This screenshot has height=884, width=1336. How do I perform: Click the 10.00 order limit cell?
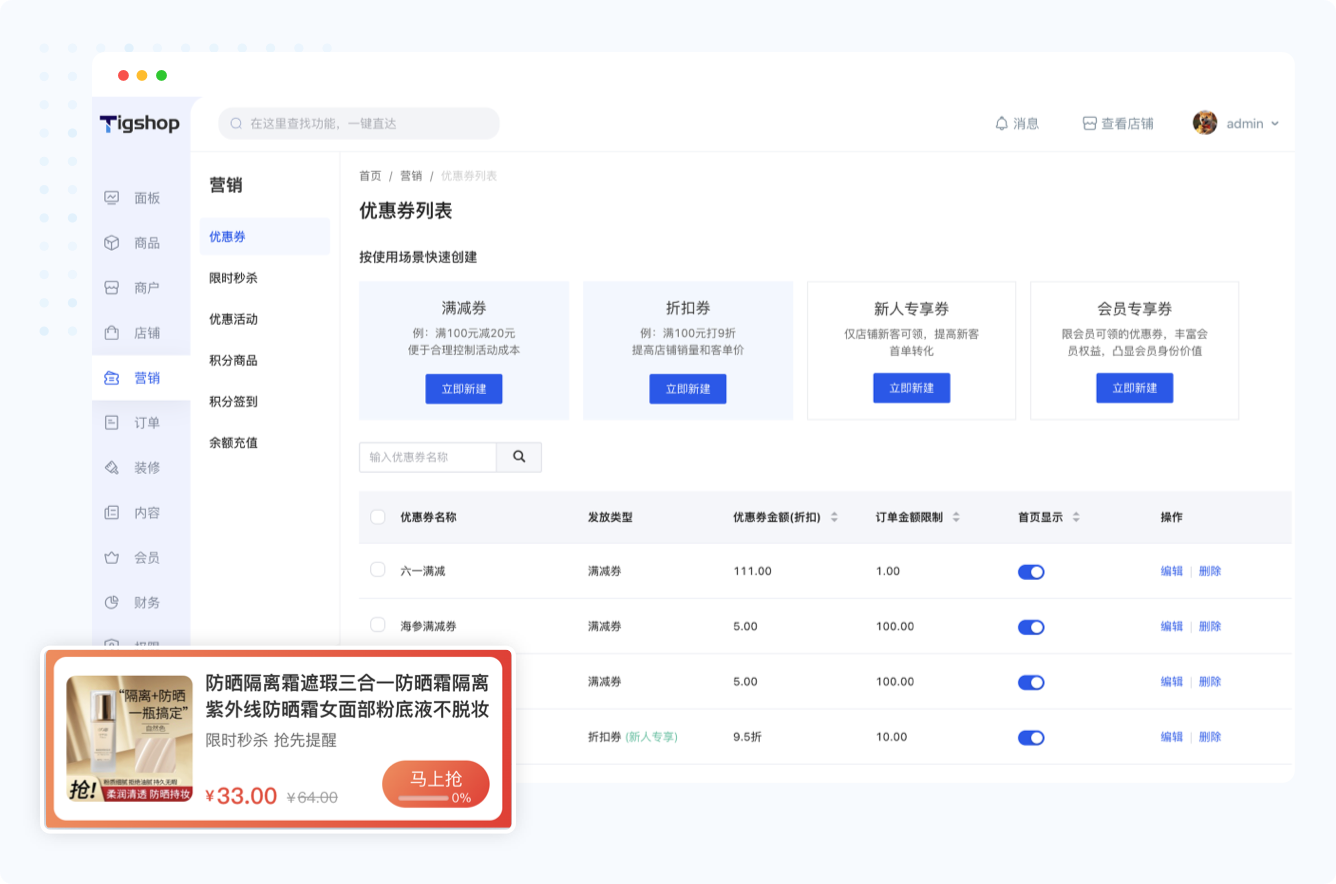tap(891, 737)
